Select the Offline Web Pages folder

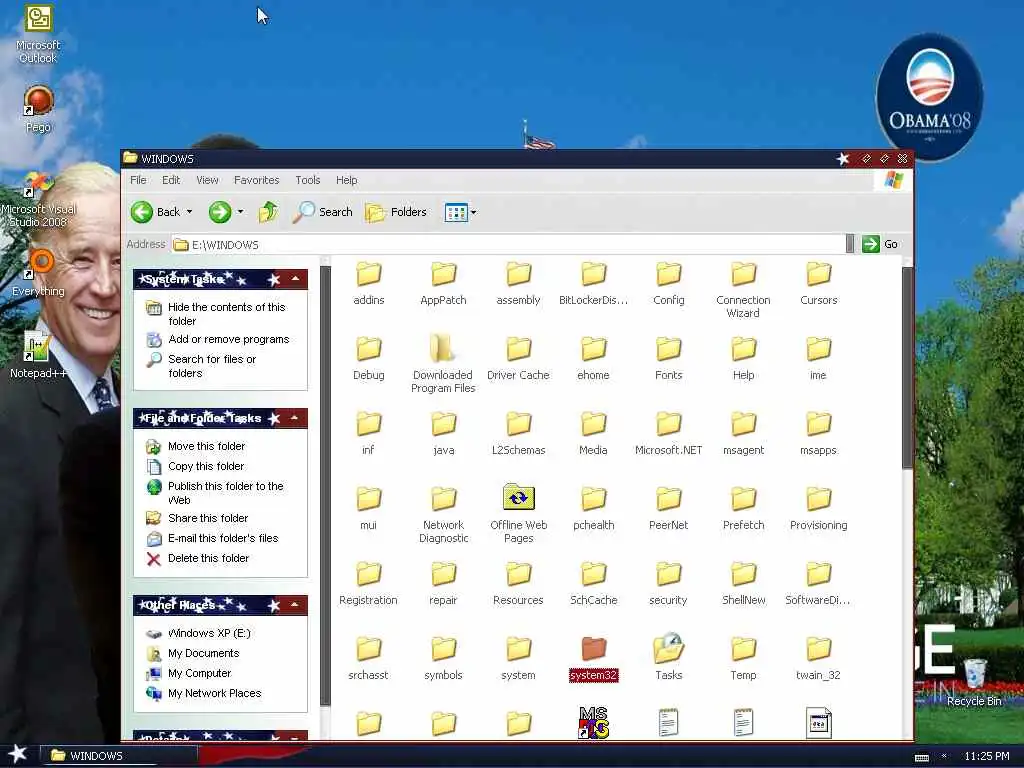(519, 514)
